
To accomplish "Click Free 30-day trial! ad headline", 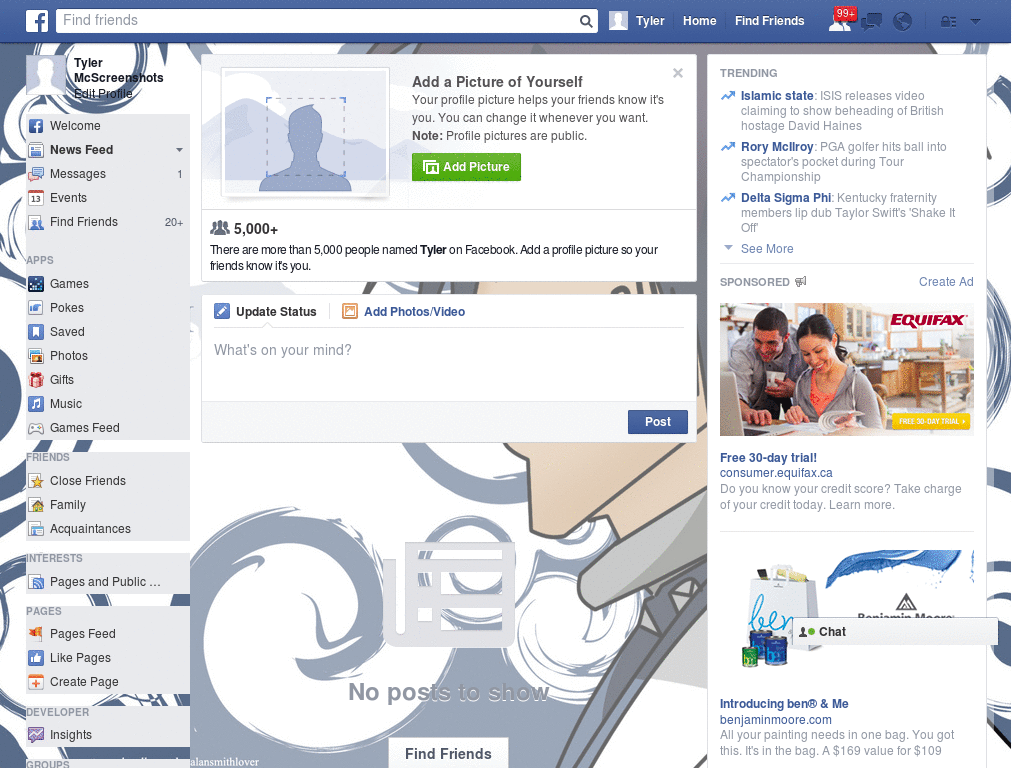I will coord(768,458).
